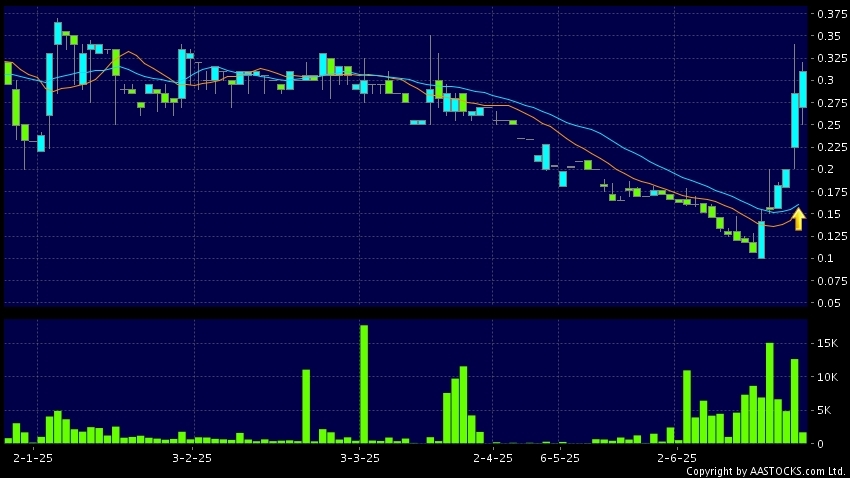Click the 0.375 price axis label
The width and height of the screenshot is (850, 478).
pos(832,14)
